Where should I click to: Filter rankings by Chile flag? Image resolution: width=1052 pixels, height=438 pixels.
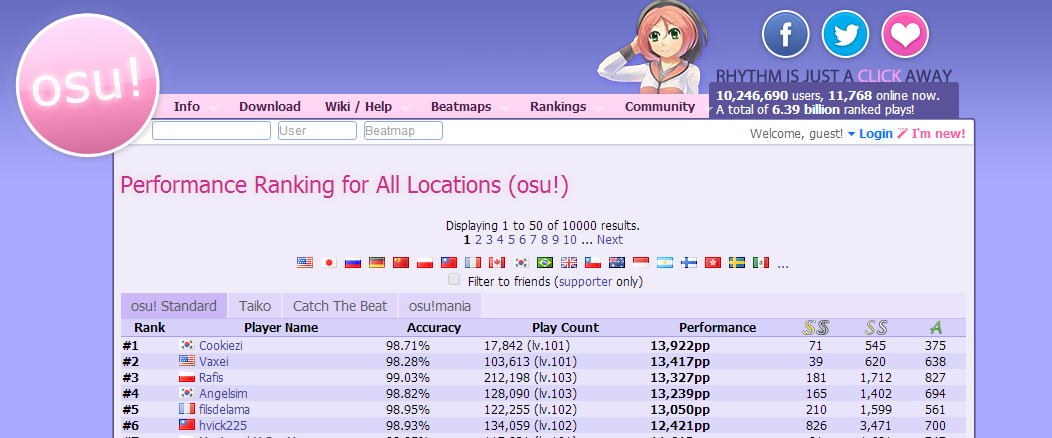[x=593, y=263]
